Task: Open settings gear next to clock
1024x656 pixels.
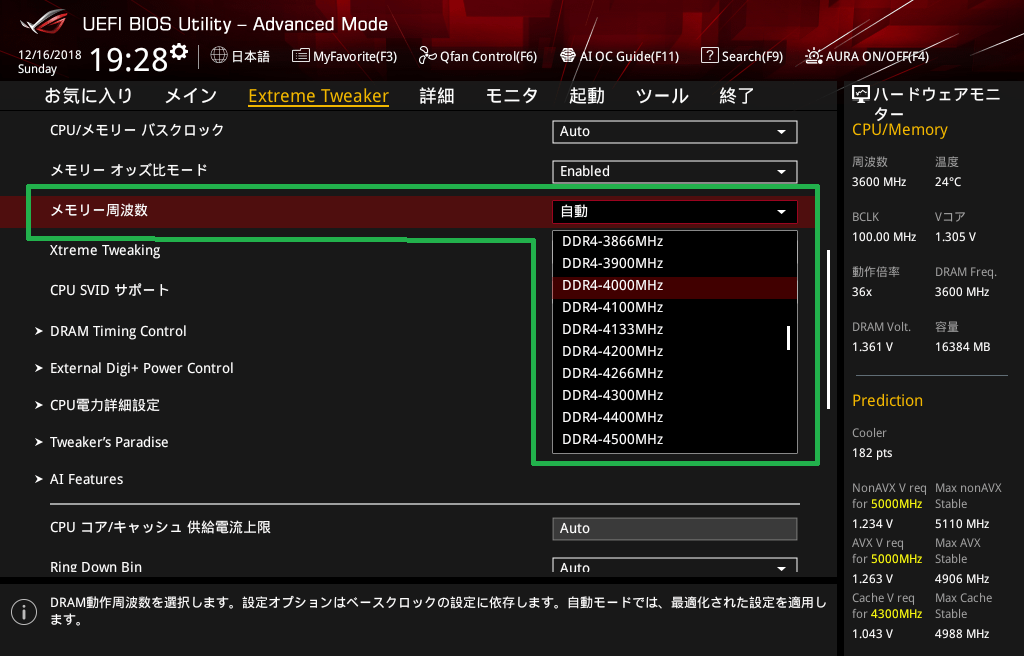Action: 180,52
